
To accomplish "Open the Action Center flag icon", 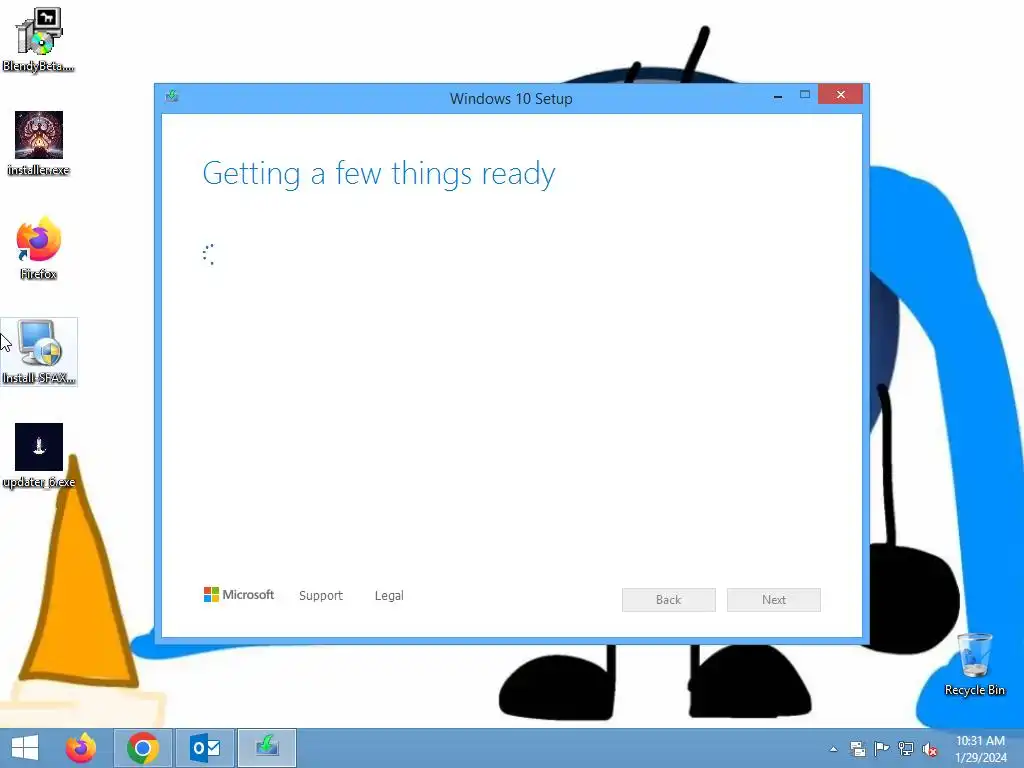I will click(x=882, y=749).
